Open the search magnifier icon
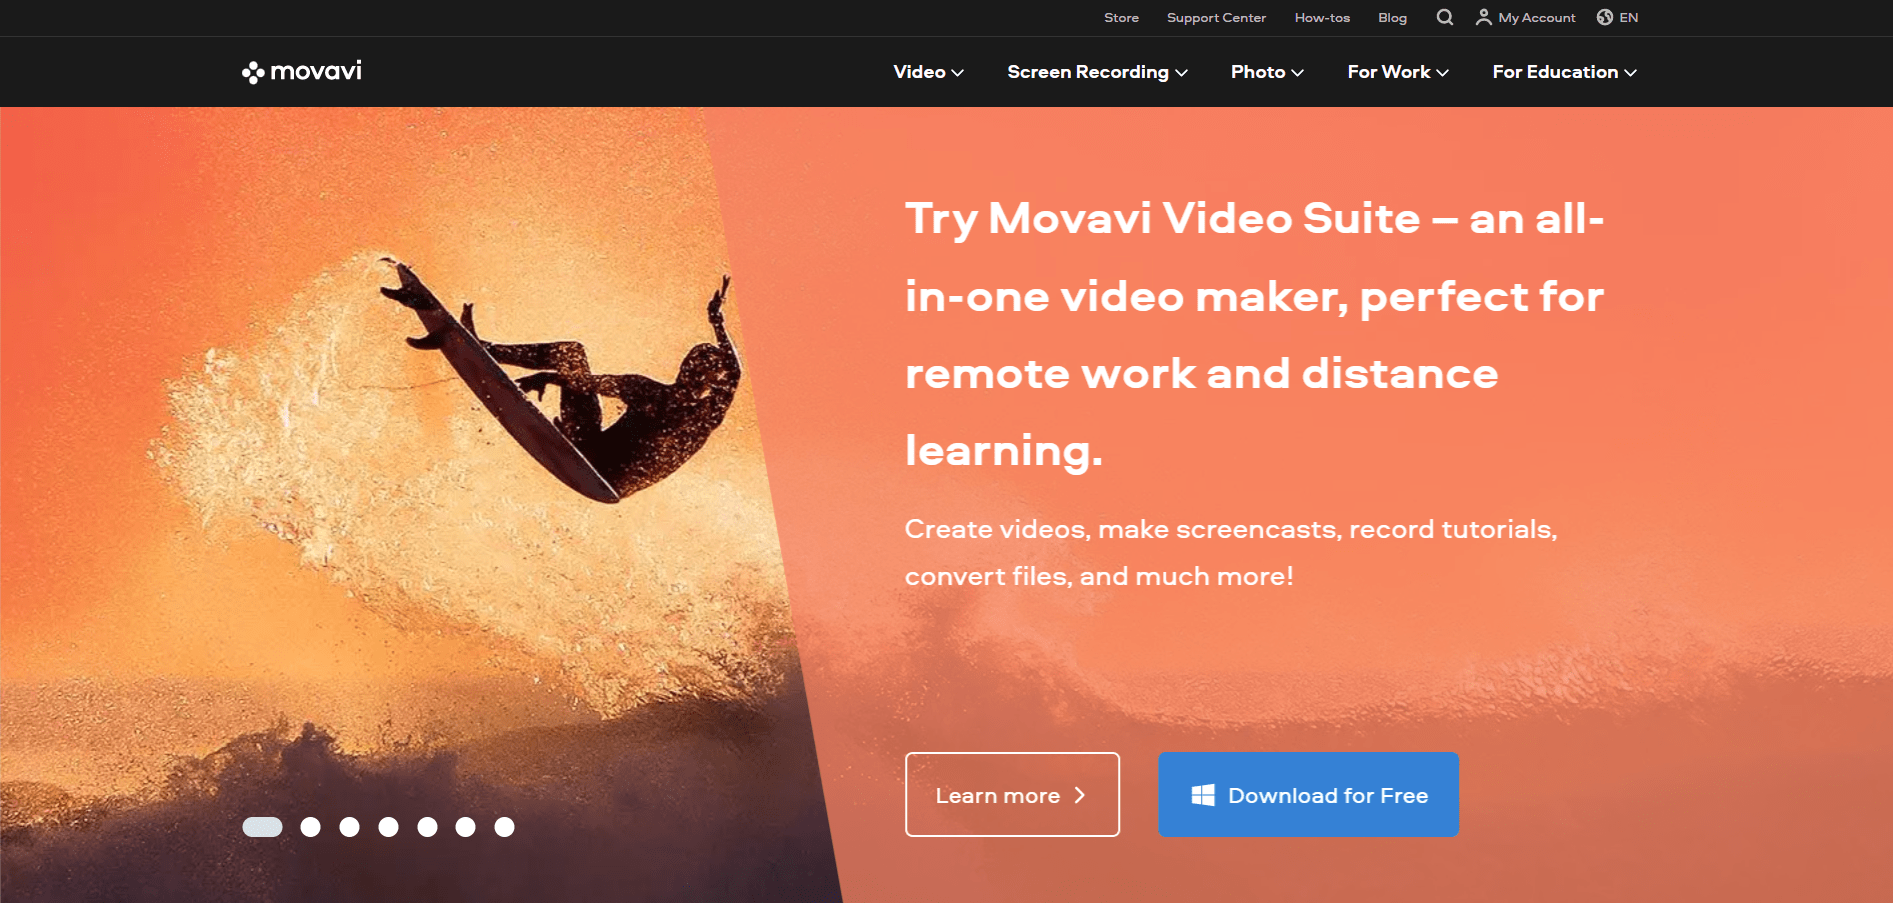 click(x=1444, y=17)
